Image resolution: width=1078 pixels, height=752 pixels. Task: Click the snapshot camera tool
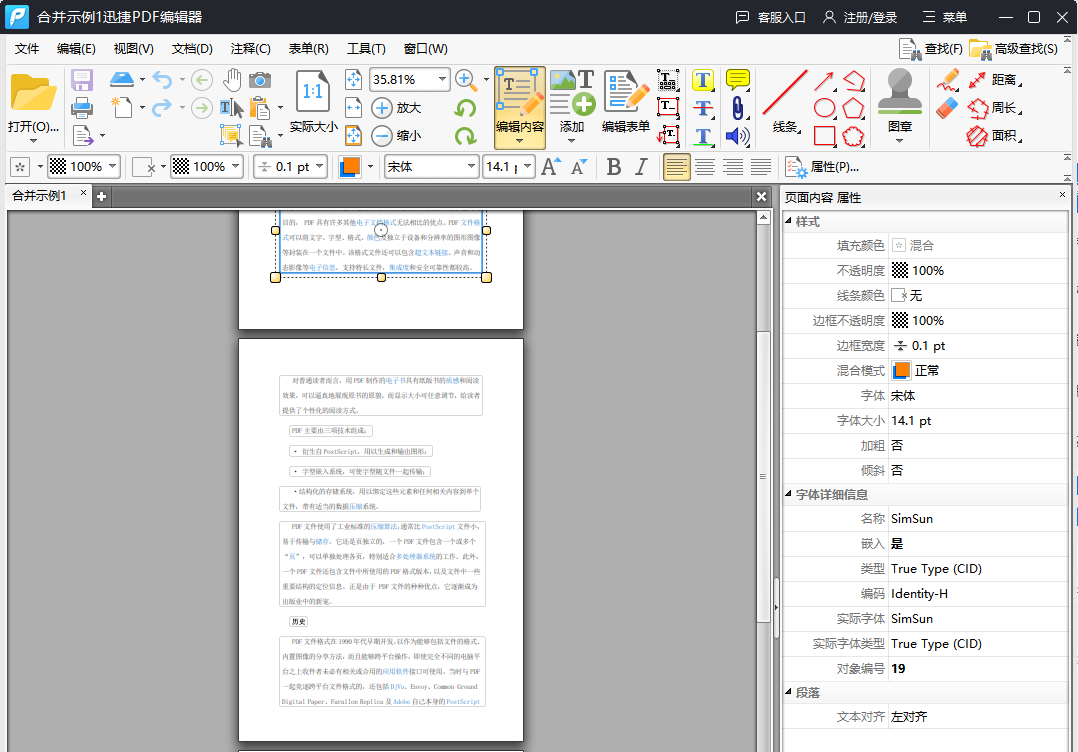(260, 80)
